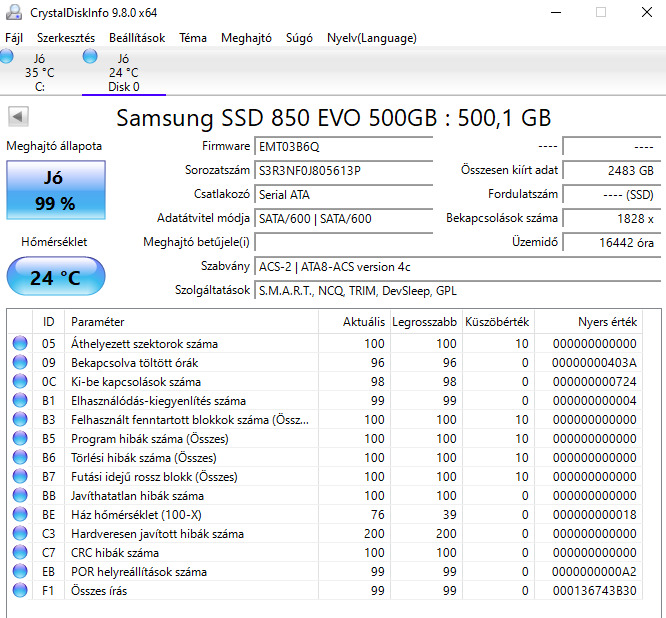Click the 16442 óra uptime value
Image resolution: width=666 pixels, height=618 pixels.
[612, 243]
